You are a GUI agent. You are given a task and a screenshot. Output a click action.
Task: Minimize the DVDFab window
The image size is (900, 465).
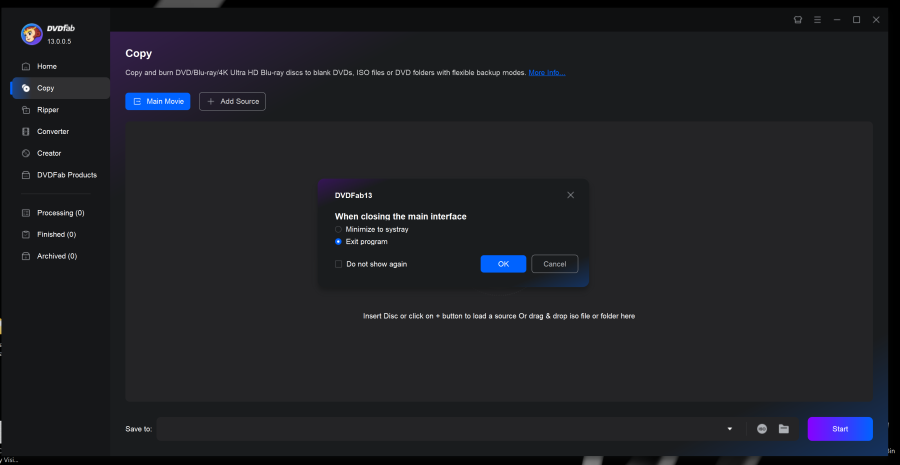(837, 20)
